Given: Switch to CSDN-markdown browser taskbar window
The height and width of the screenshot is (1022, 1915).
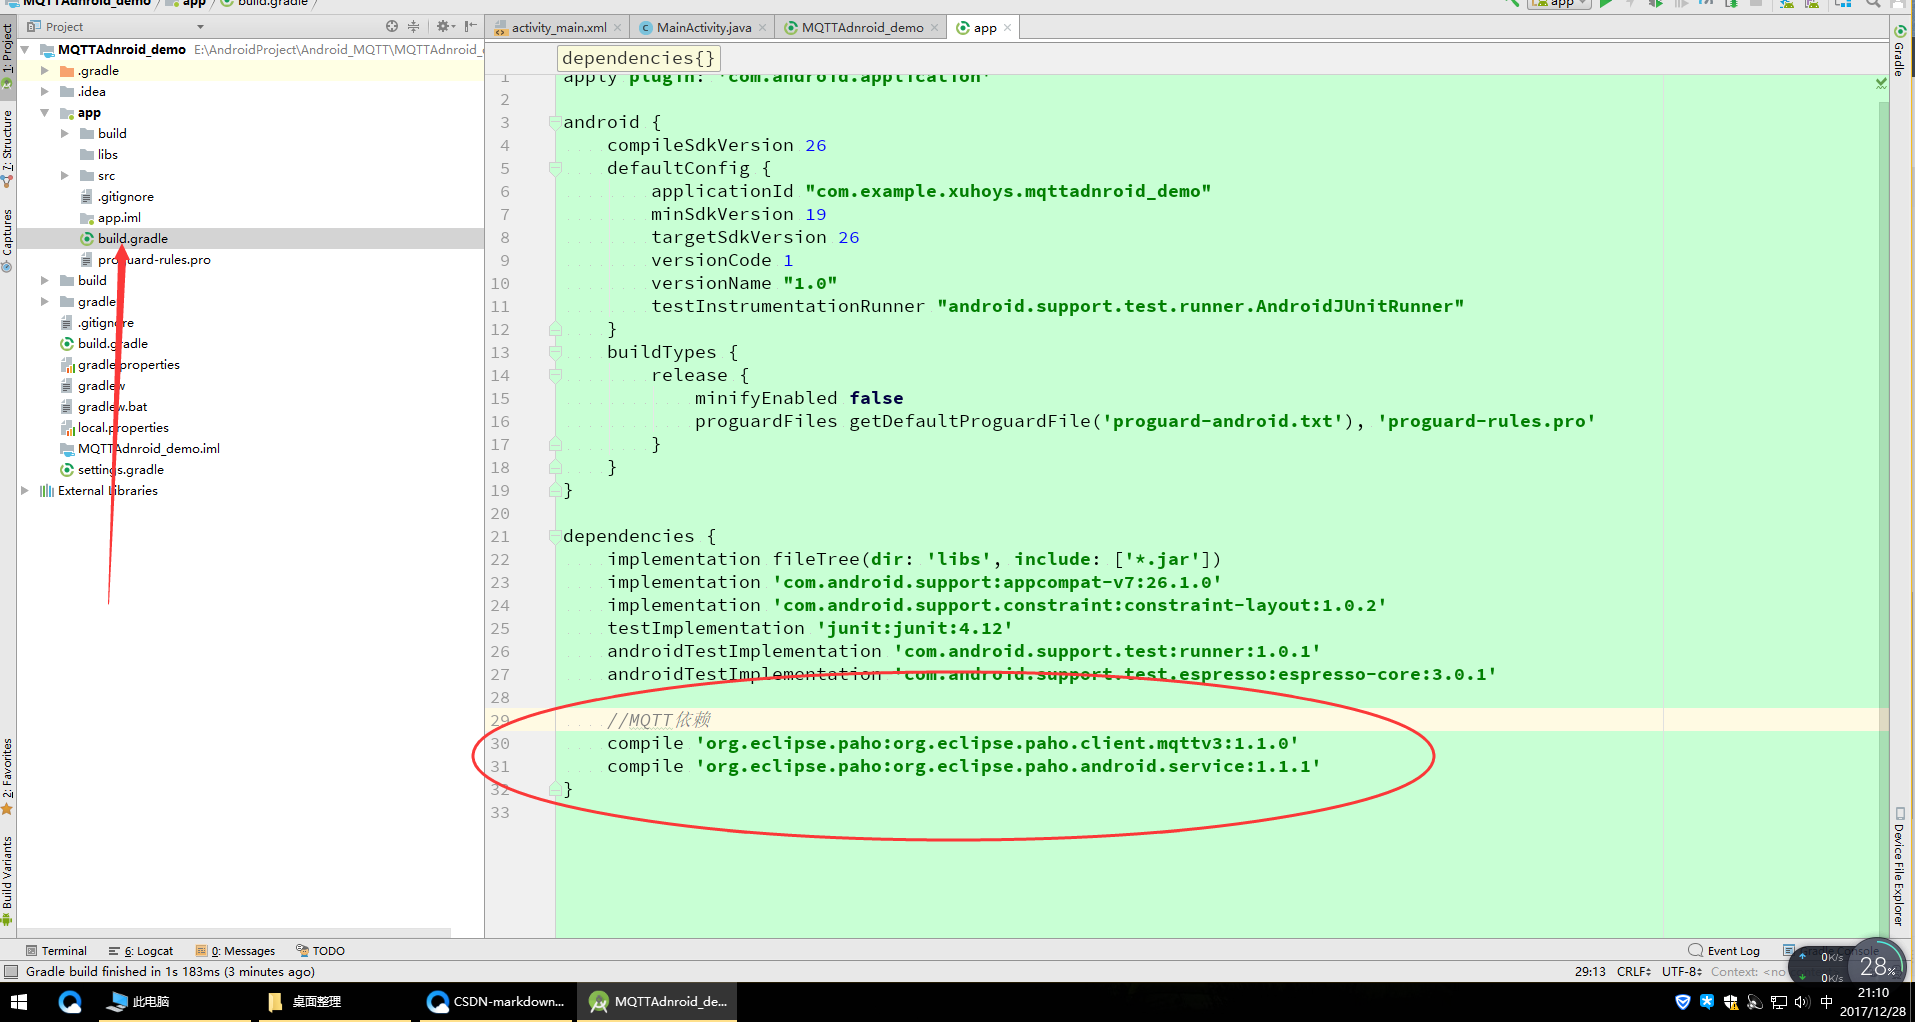Looking at the screenshot, I should 495,1001.
